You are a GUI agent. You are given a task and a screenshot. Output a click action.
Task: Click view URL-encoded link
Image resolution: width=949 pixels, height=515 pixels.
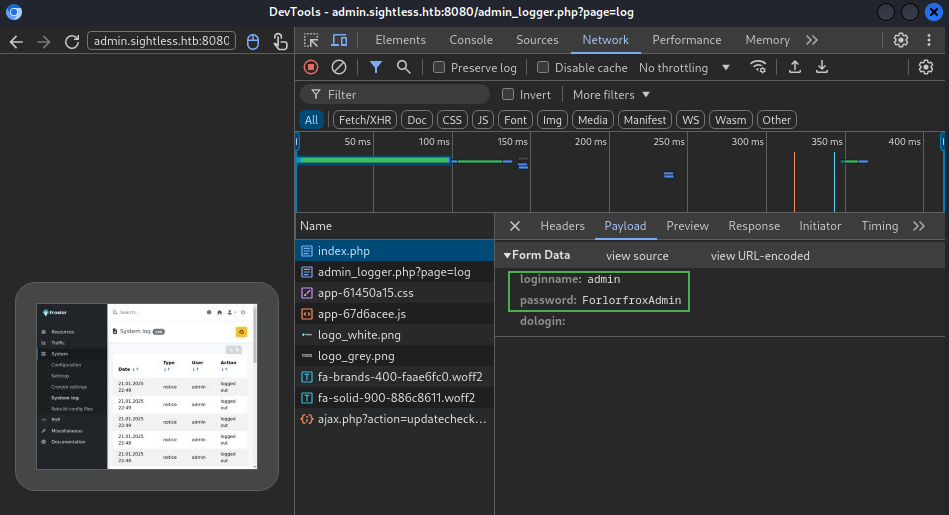(760, 255)
